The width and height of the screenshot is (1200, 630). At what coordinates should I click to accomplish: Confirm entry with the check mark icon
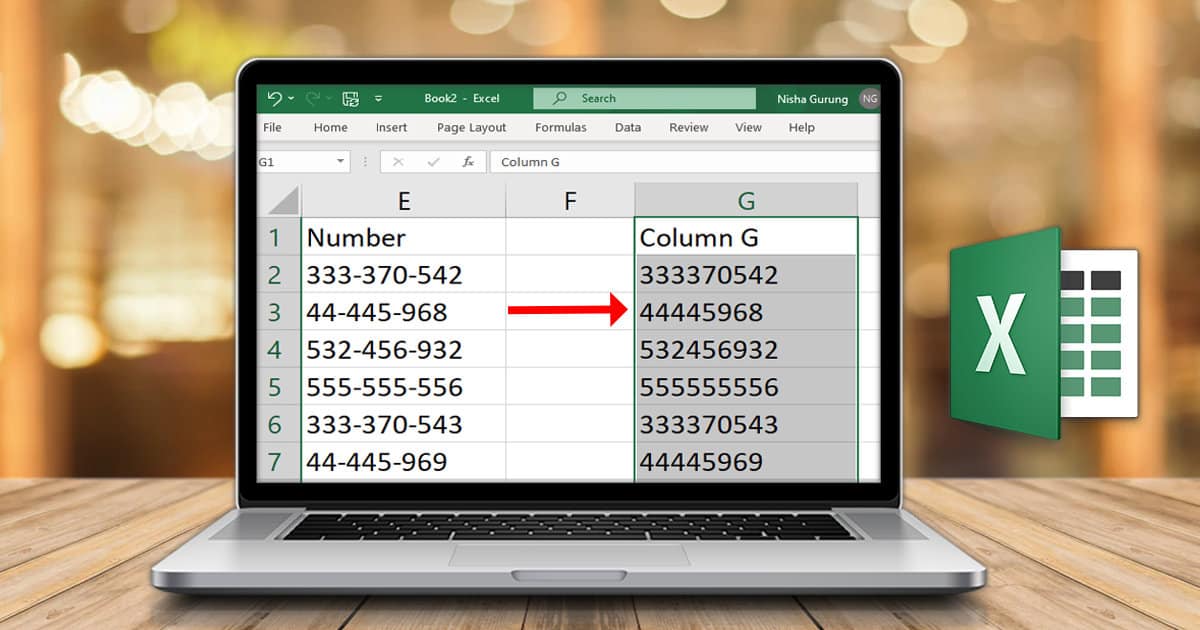[x=432, y=161]
